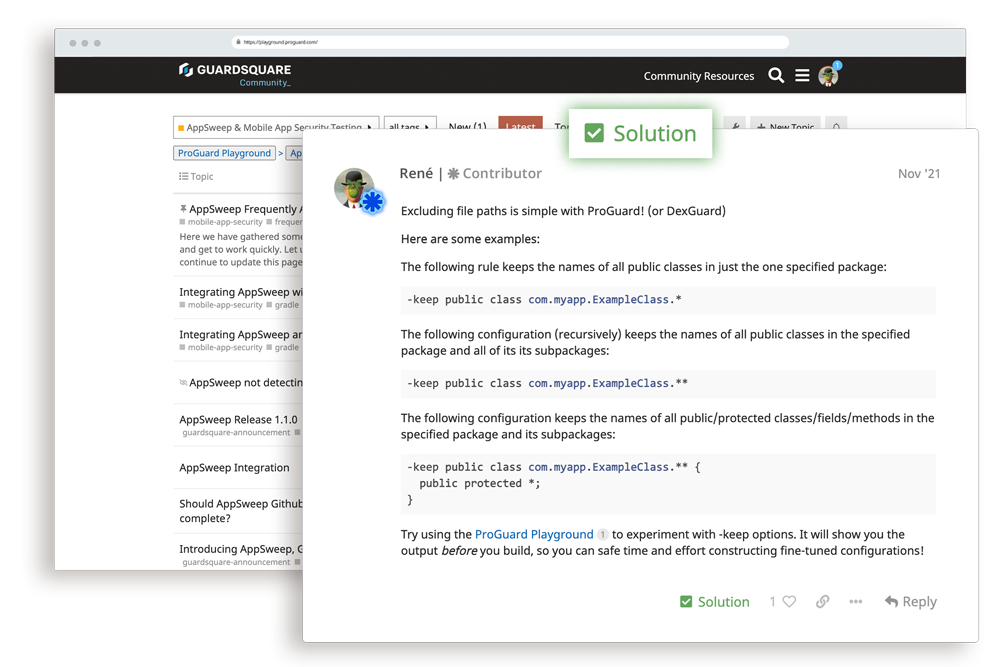Copy the post link with the chain icon
Image resolution: width=1000 pixels, height=667 pixels.
point(823,601)
